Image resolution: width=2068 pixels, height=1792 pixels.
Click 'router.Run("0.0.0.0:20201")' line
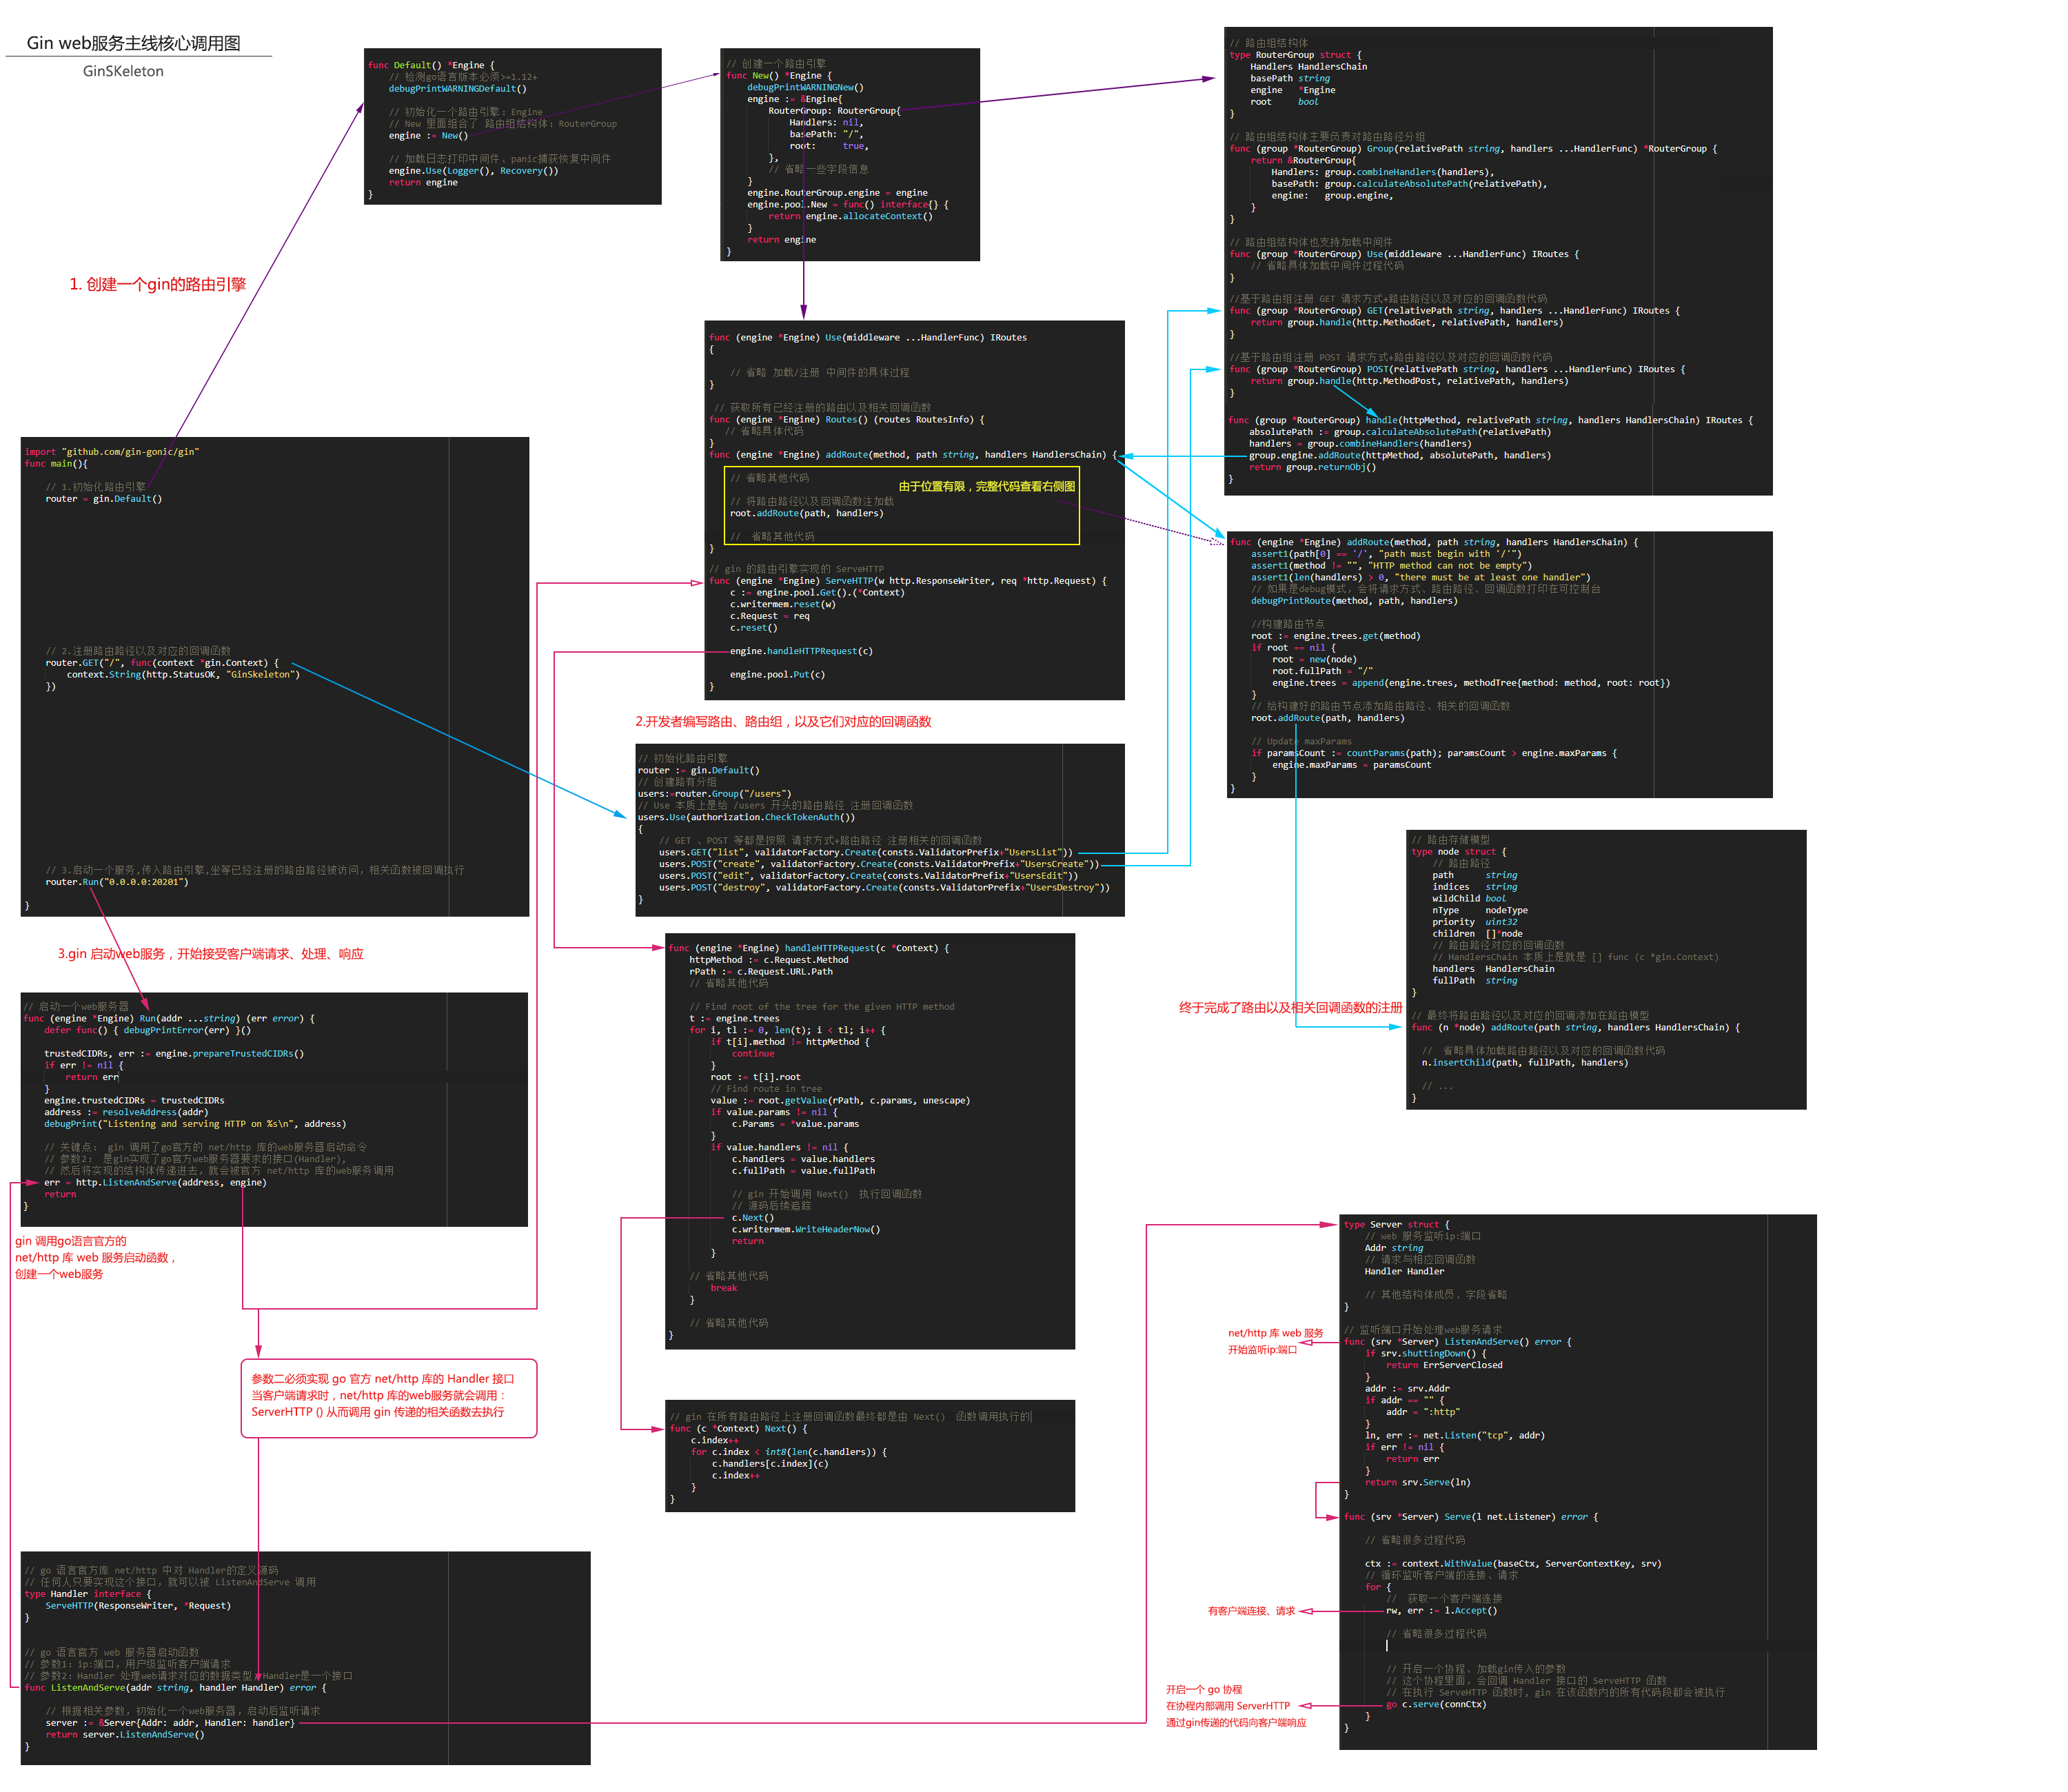(117, 881)
